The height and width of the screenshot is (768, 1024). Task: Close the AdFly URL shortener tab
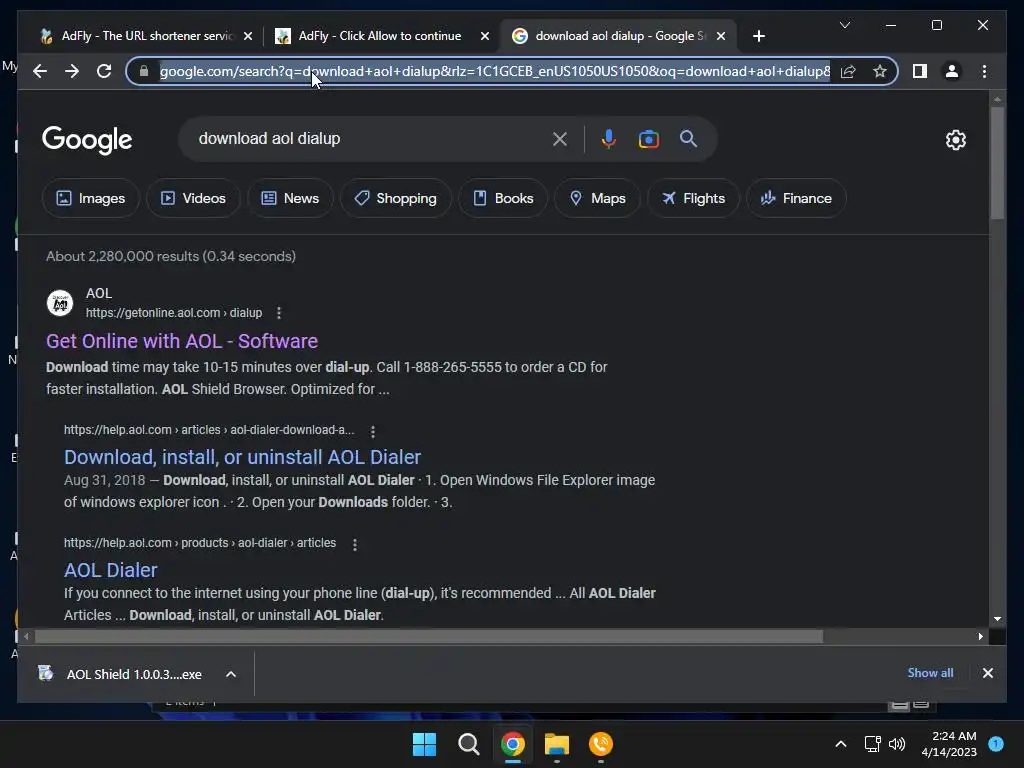(248, 36)
